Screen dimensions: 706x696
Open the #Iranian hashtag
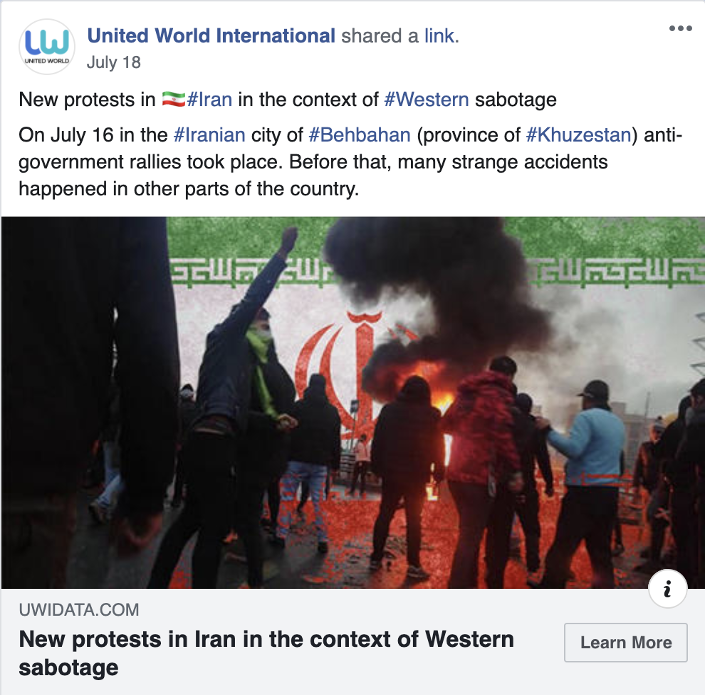(x=209, y=135)
